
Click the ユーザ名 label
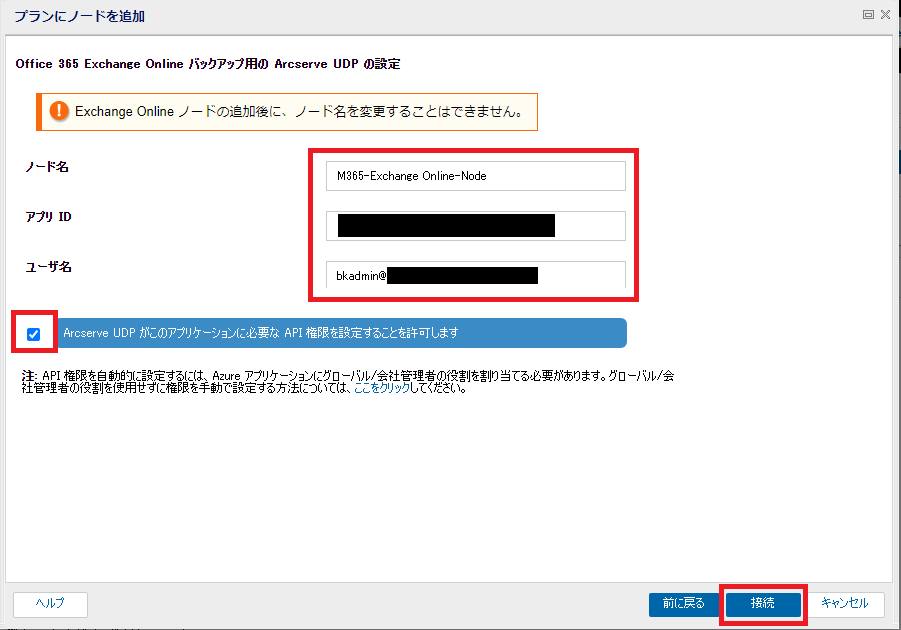pyautogui.click(x=48, y=267)
